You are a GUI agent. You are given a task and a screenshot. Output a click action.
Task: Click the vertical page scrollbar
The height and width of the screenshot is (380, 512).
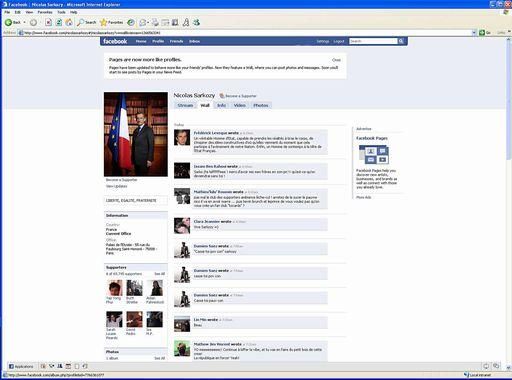[509, 200]
